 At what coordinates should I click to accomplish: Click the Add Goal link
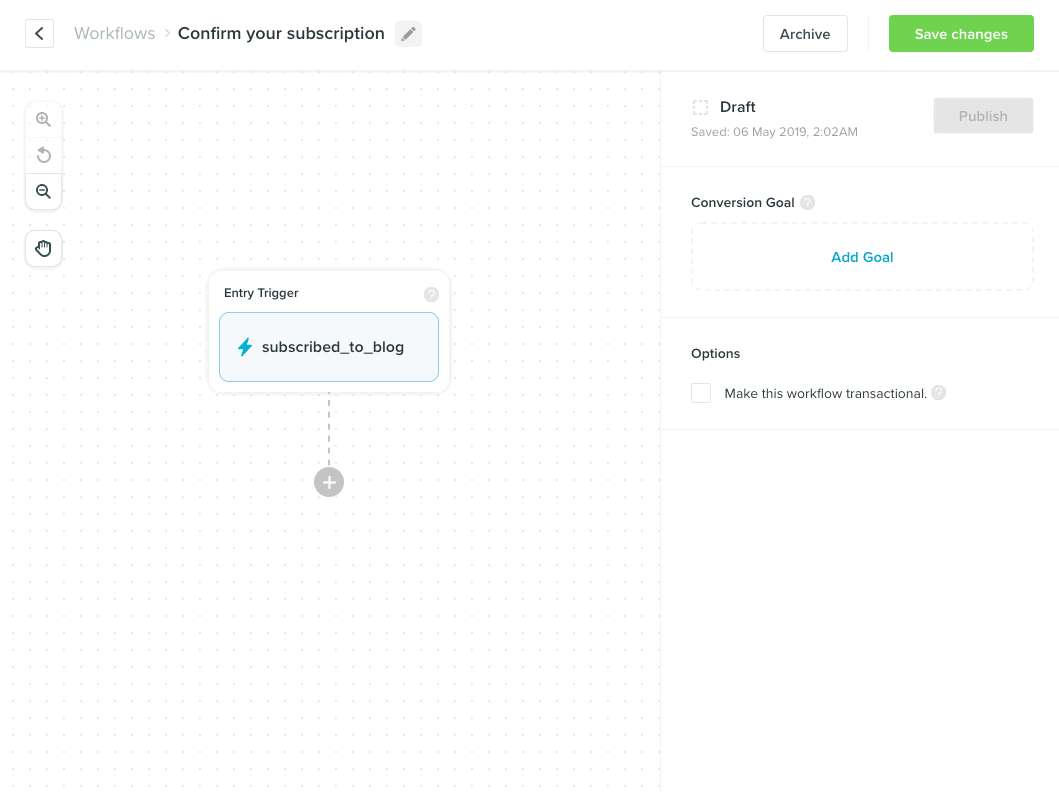click(862, 256)
